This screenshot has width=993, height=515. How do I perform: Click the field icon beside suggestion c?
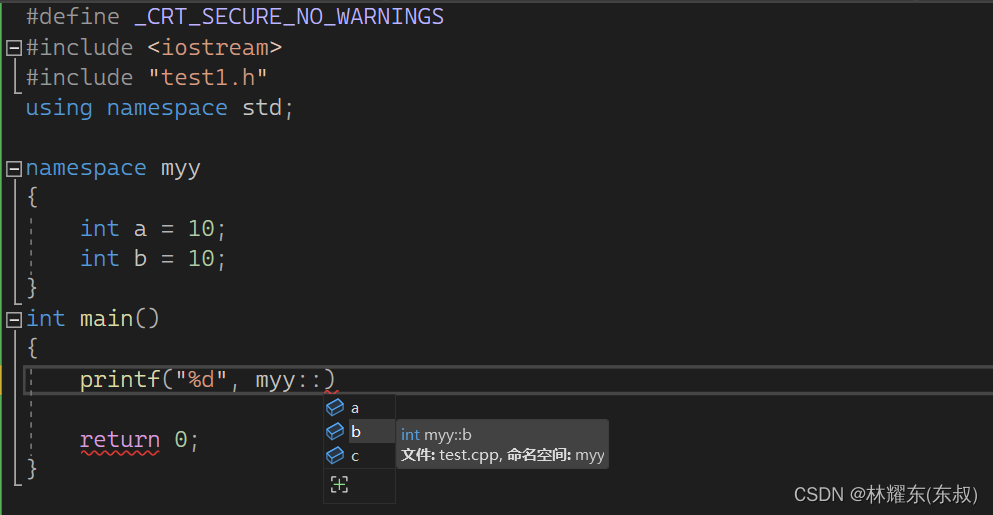point(335,455)
